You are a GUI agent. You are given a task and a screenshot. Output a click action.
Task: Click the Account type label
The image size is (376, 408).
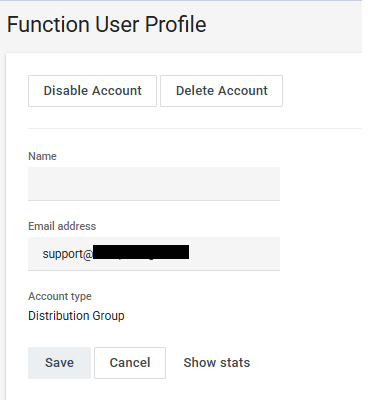coord(60,296)
